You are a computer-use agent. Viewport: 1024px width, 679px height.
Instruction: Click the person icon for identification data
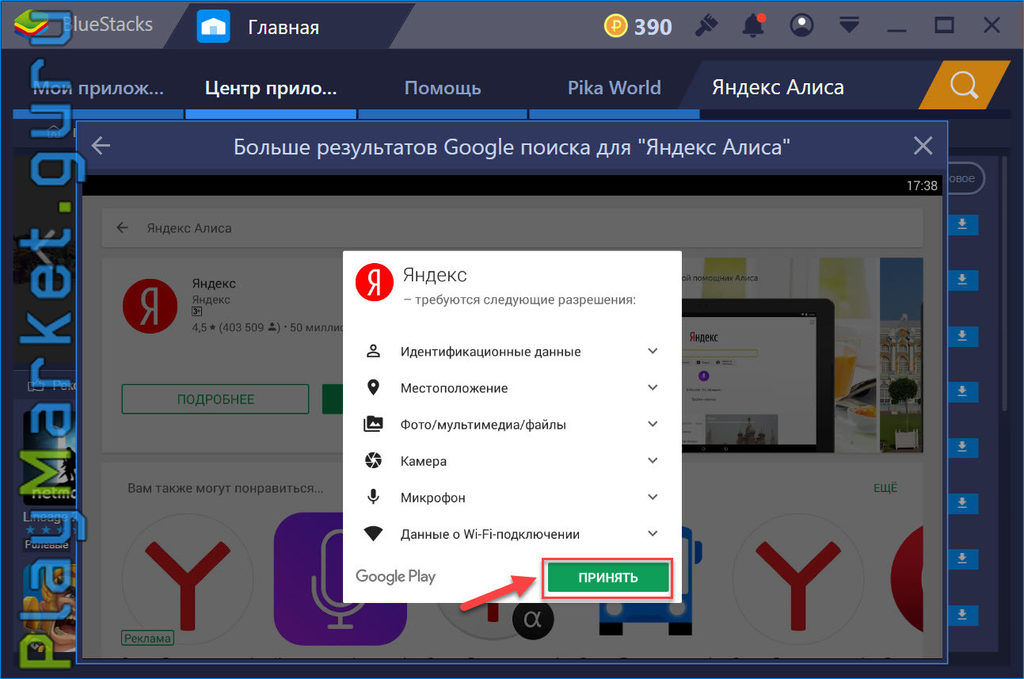pos(373,351)
